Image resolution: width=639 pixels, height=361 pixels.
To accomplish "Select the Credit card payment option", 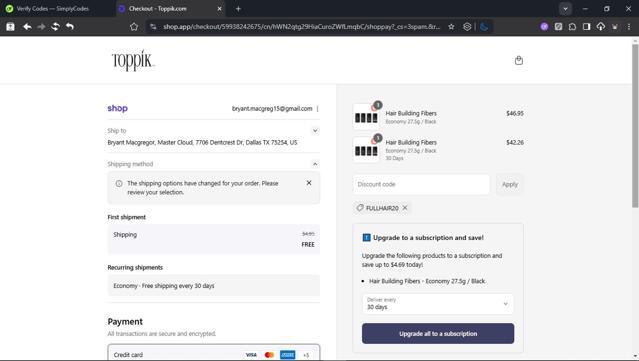I will point(214,354).
